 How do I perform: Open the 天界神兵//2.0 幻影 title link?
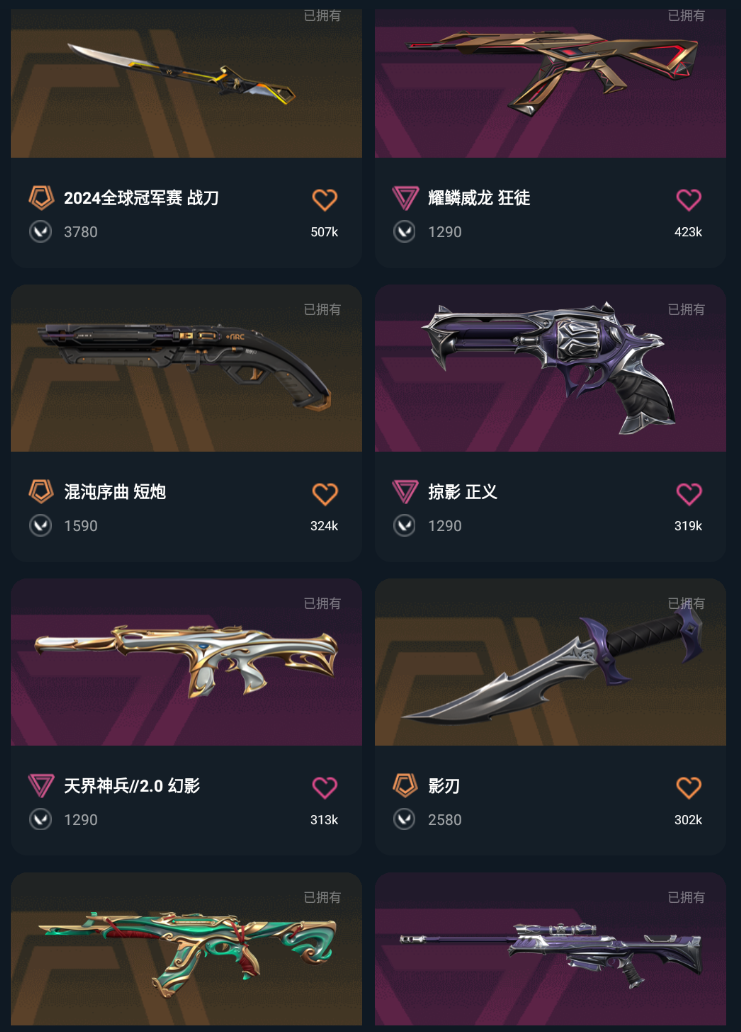pyautogui.click(x=132, y=785)
